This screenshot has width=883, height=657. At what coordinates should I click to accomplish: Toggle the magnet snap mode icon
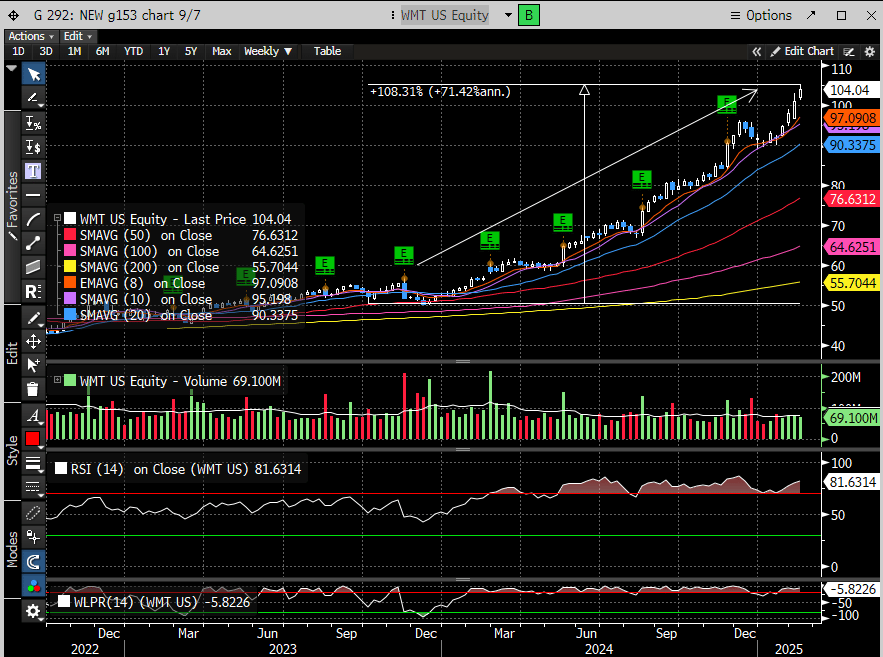[33, 561]
